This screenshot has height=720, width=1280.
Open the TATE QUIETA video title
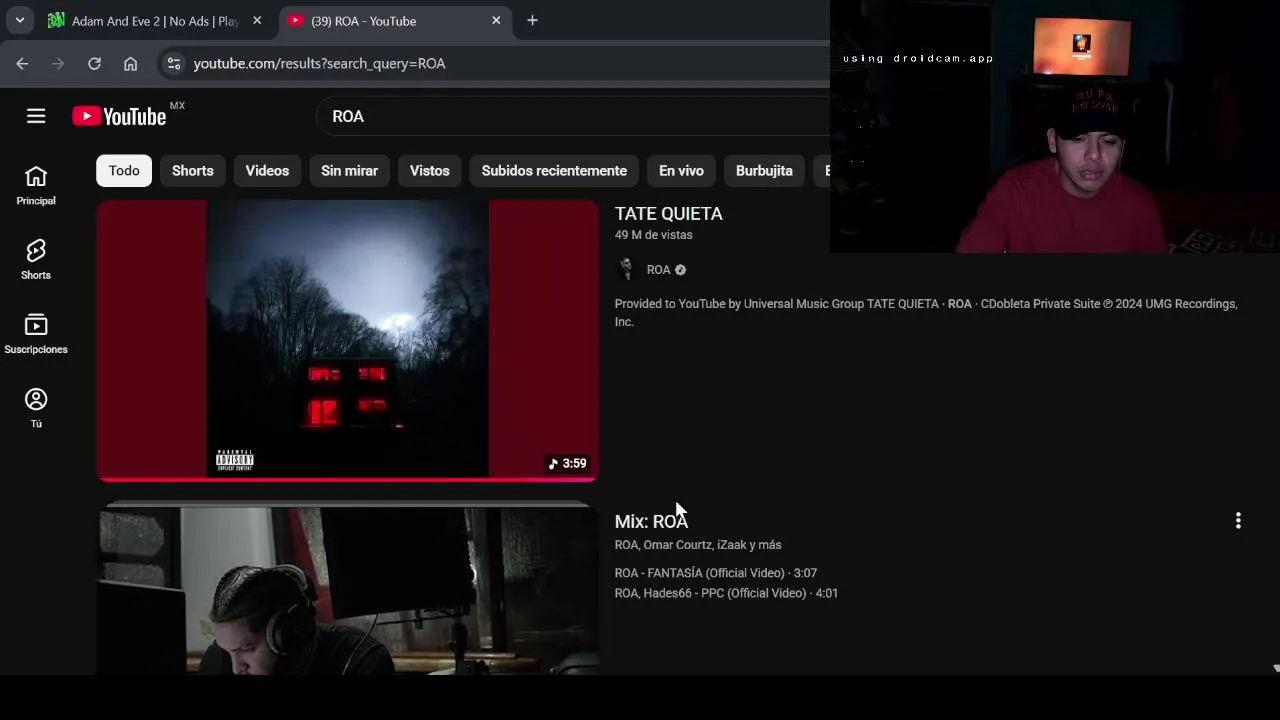pos(668,213)
